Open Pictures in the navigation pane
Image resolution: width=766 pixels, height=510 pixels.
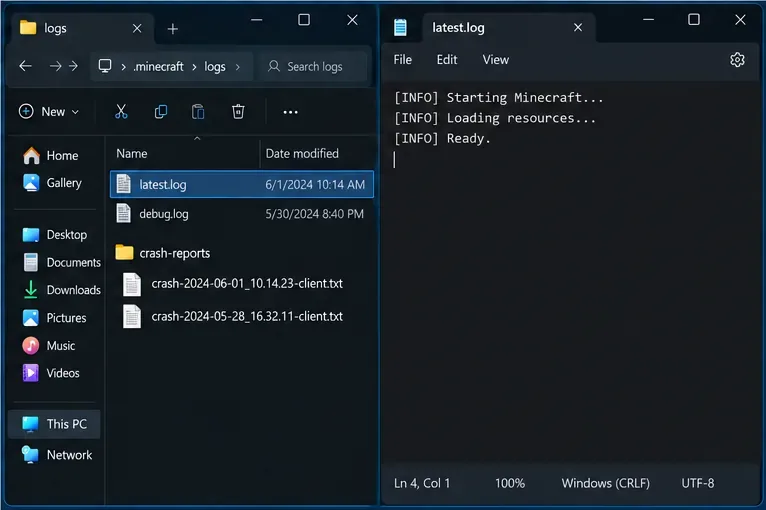click(x=54, y=318)
